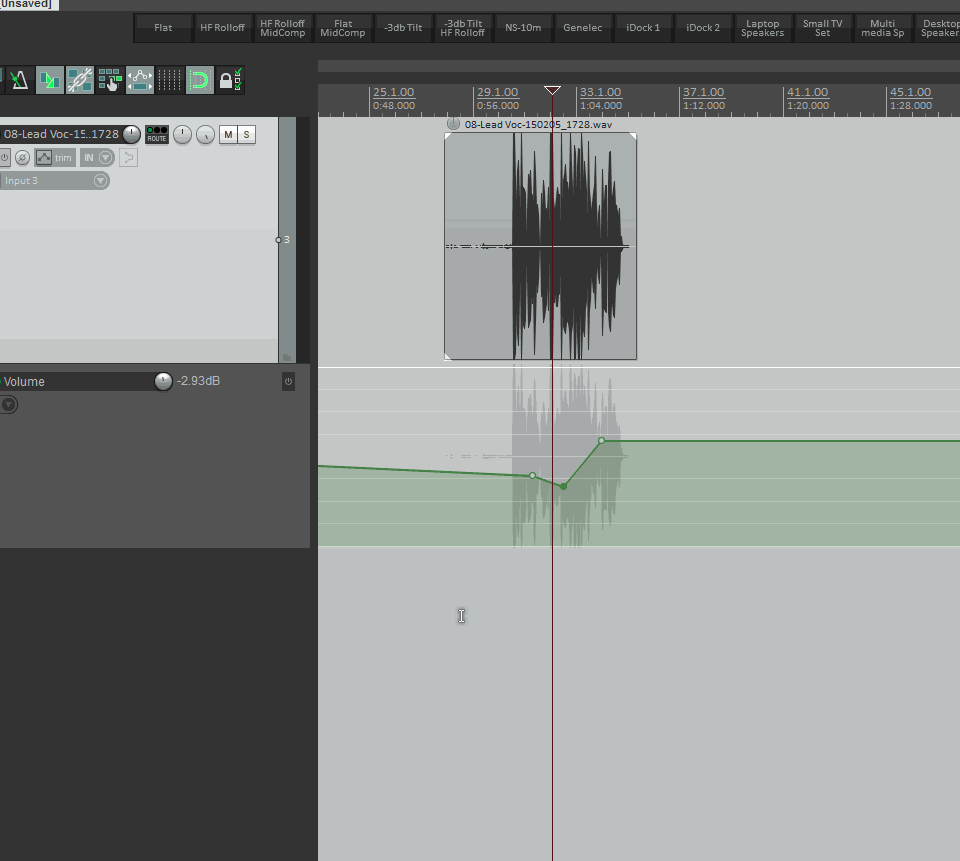The image size is (960, 861).
Task: Click track name field 08-Lead Voc-15..1728
Action: (61, 134)
